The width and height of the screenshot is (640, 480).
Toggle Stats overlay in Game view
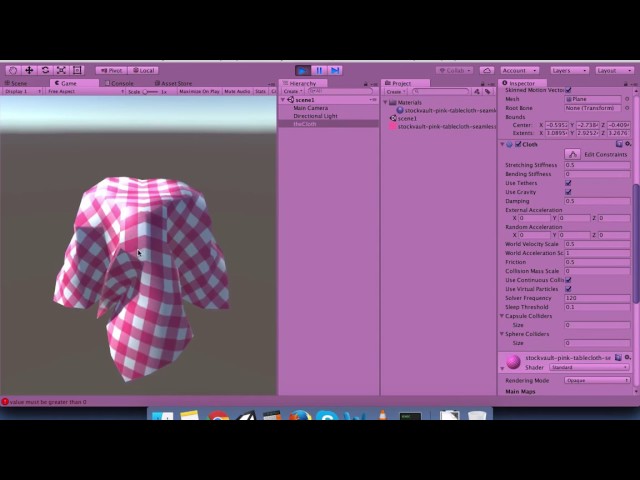(x=260, y=91)
